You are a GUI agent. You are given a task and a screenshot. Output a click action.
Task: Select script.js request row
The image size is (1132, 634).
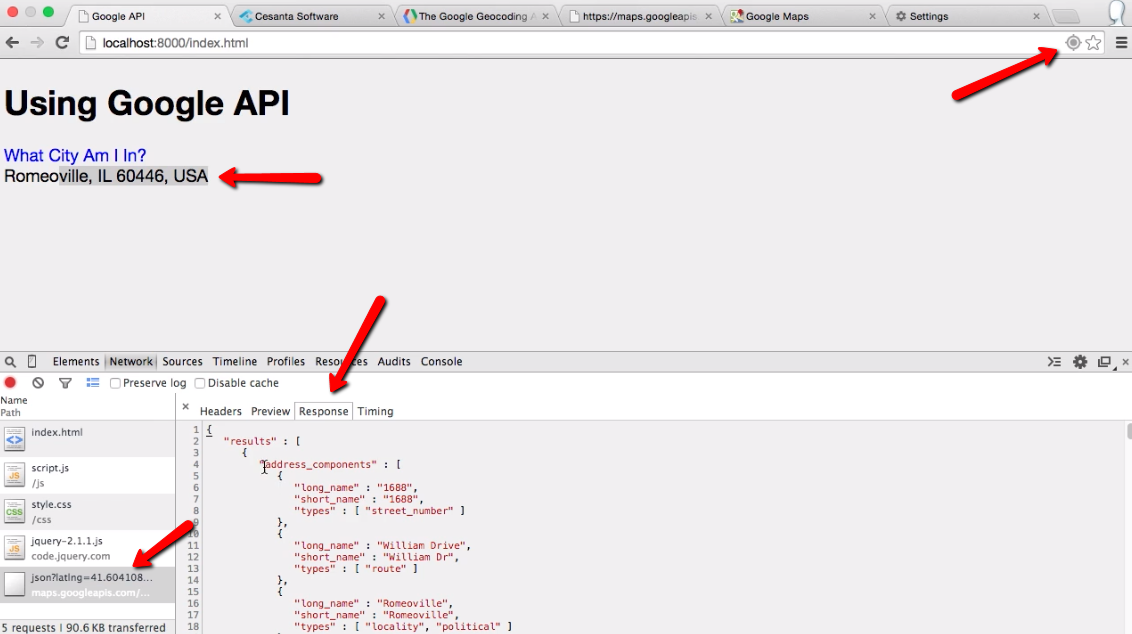tap(87, 475)
